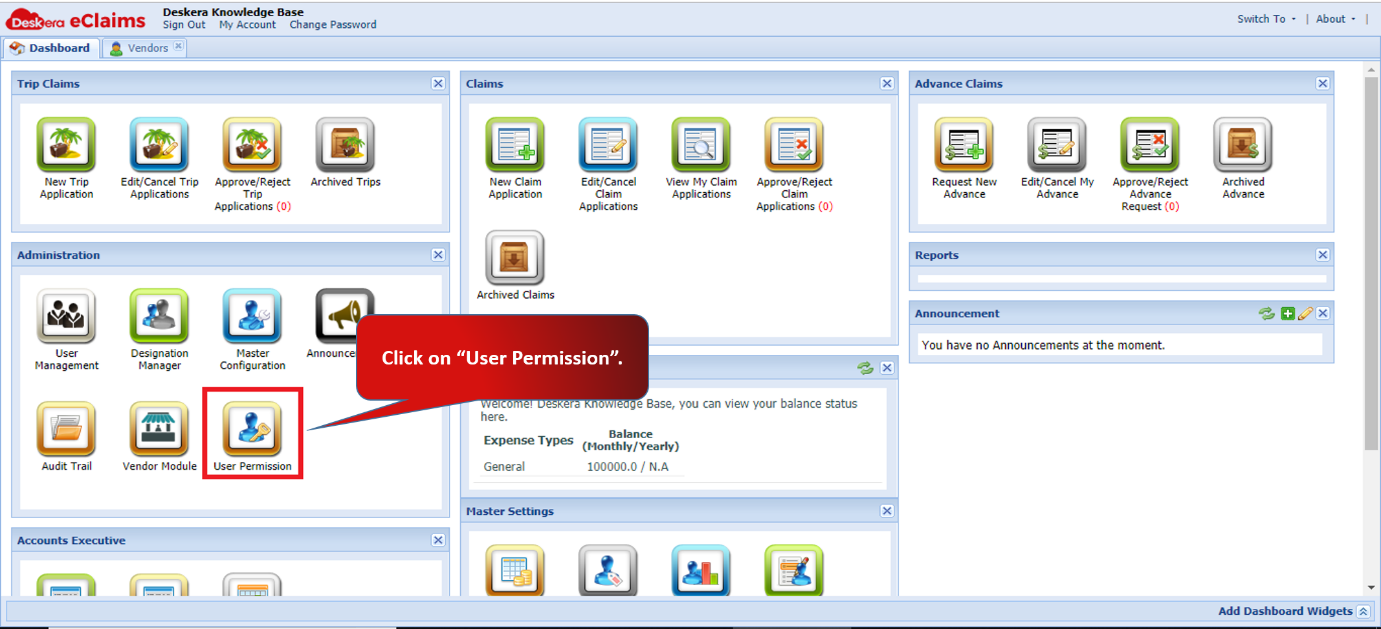Edit announcements with pencil icon
1381x629 pixels.
click(1305, 313)
